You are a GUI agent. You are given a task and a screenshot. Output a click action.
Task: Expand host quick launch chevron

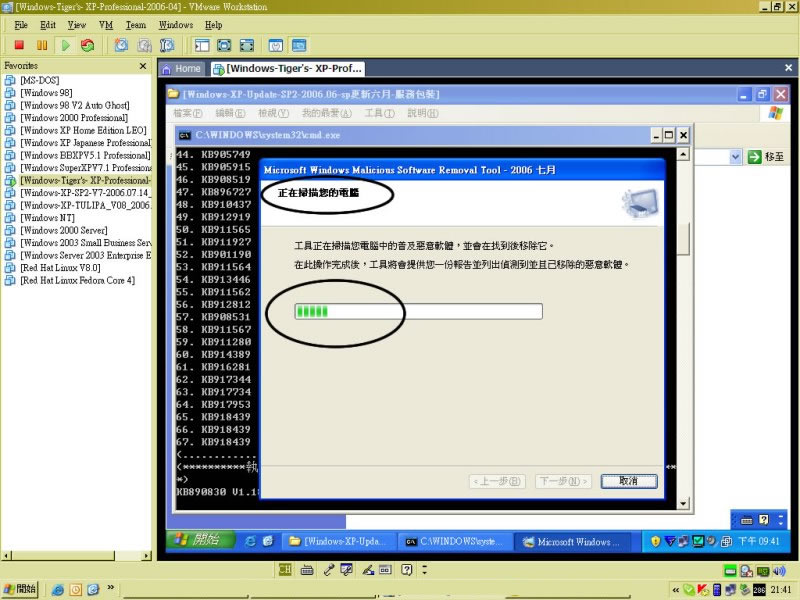coord(110,587)
